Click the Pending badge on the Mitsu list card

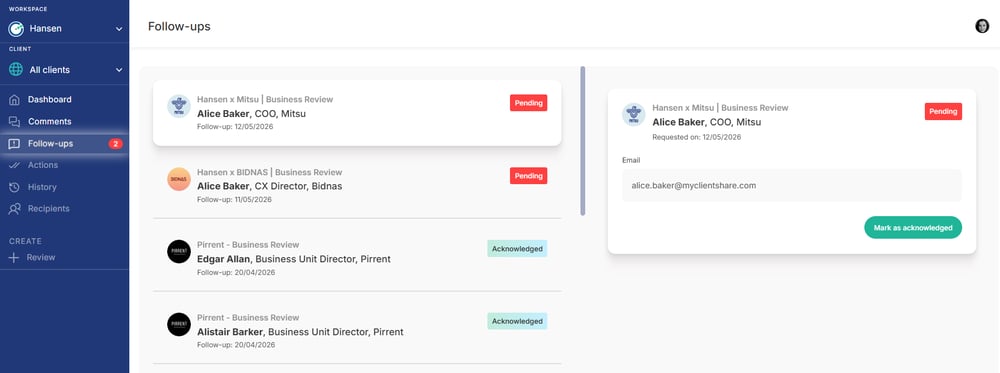click(x=528, y=103)
